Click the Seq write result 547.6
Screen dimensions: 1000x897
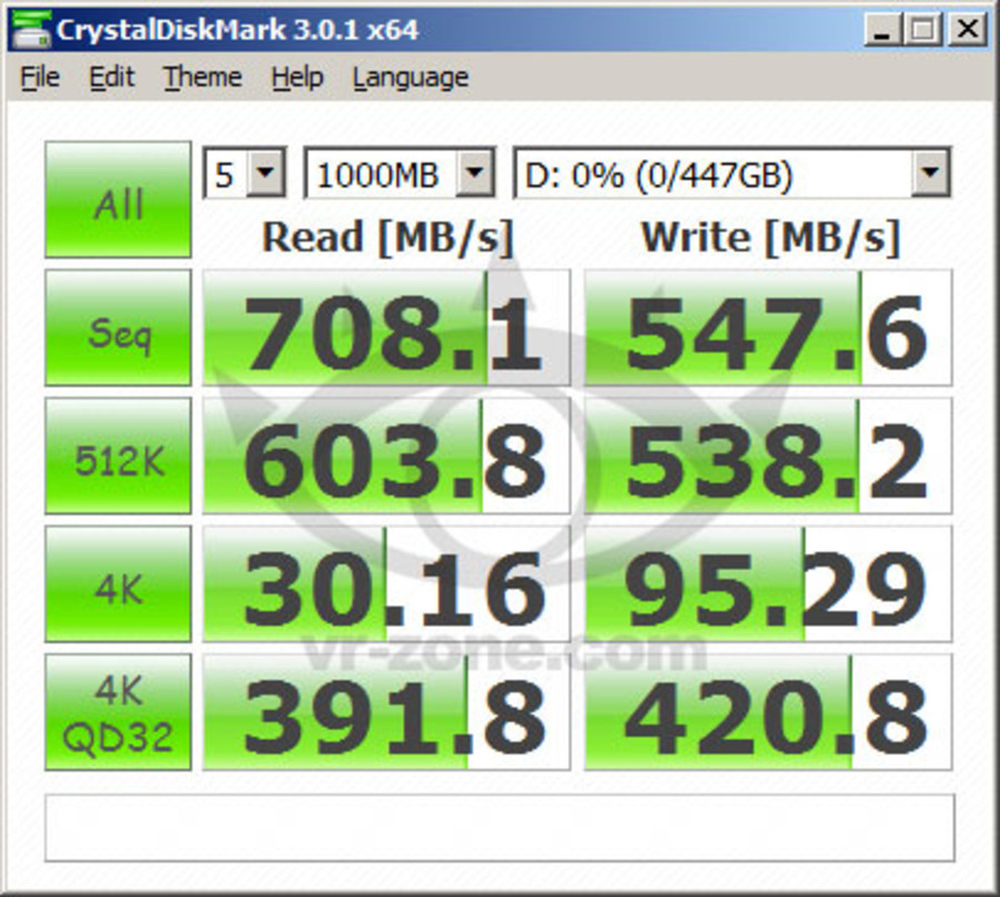[x=768, y=328]
